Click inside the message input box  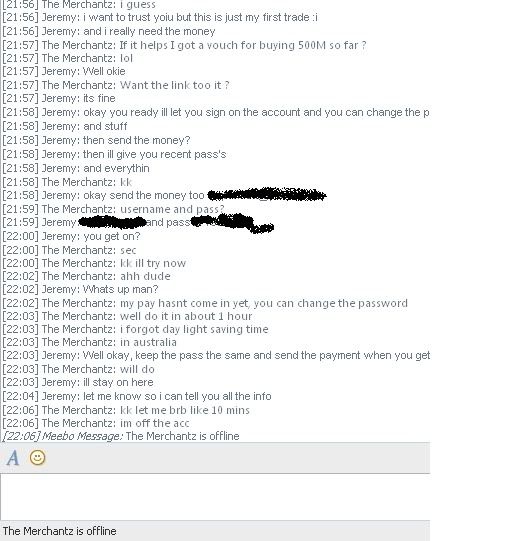point(215,496)
